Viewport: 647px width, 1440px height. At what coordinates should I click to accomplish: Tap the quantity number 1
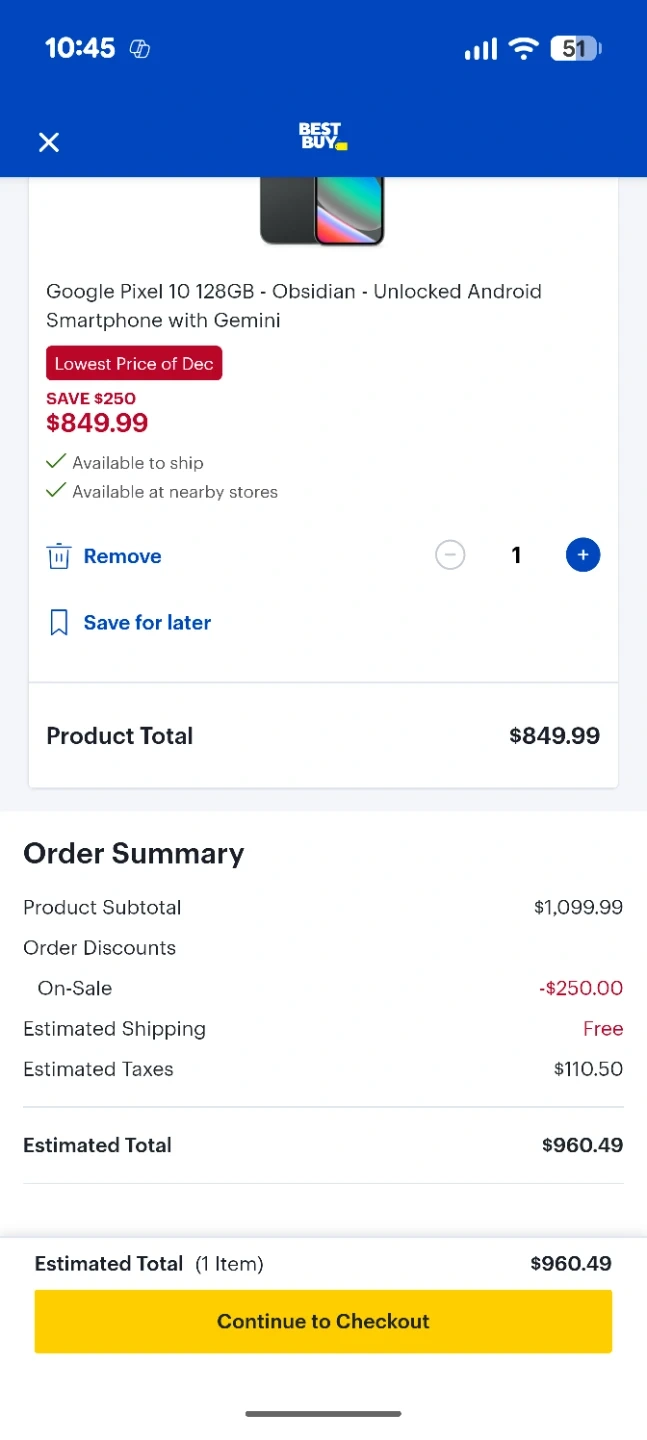(516, 555)
